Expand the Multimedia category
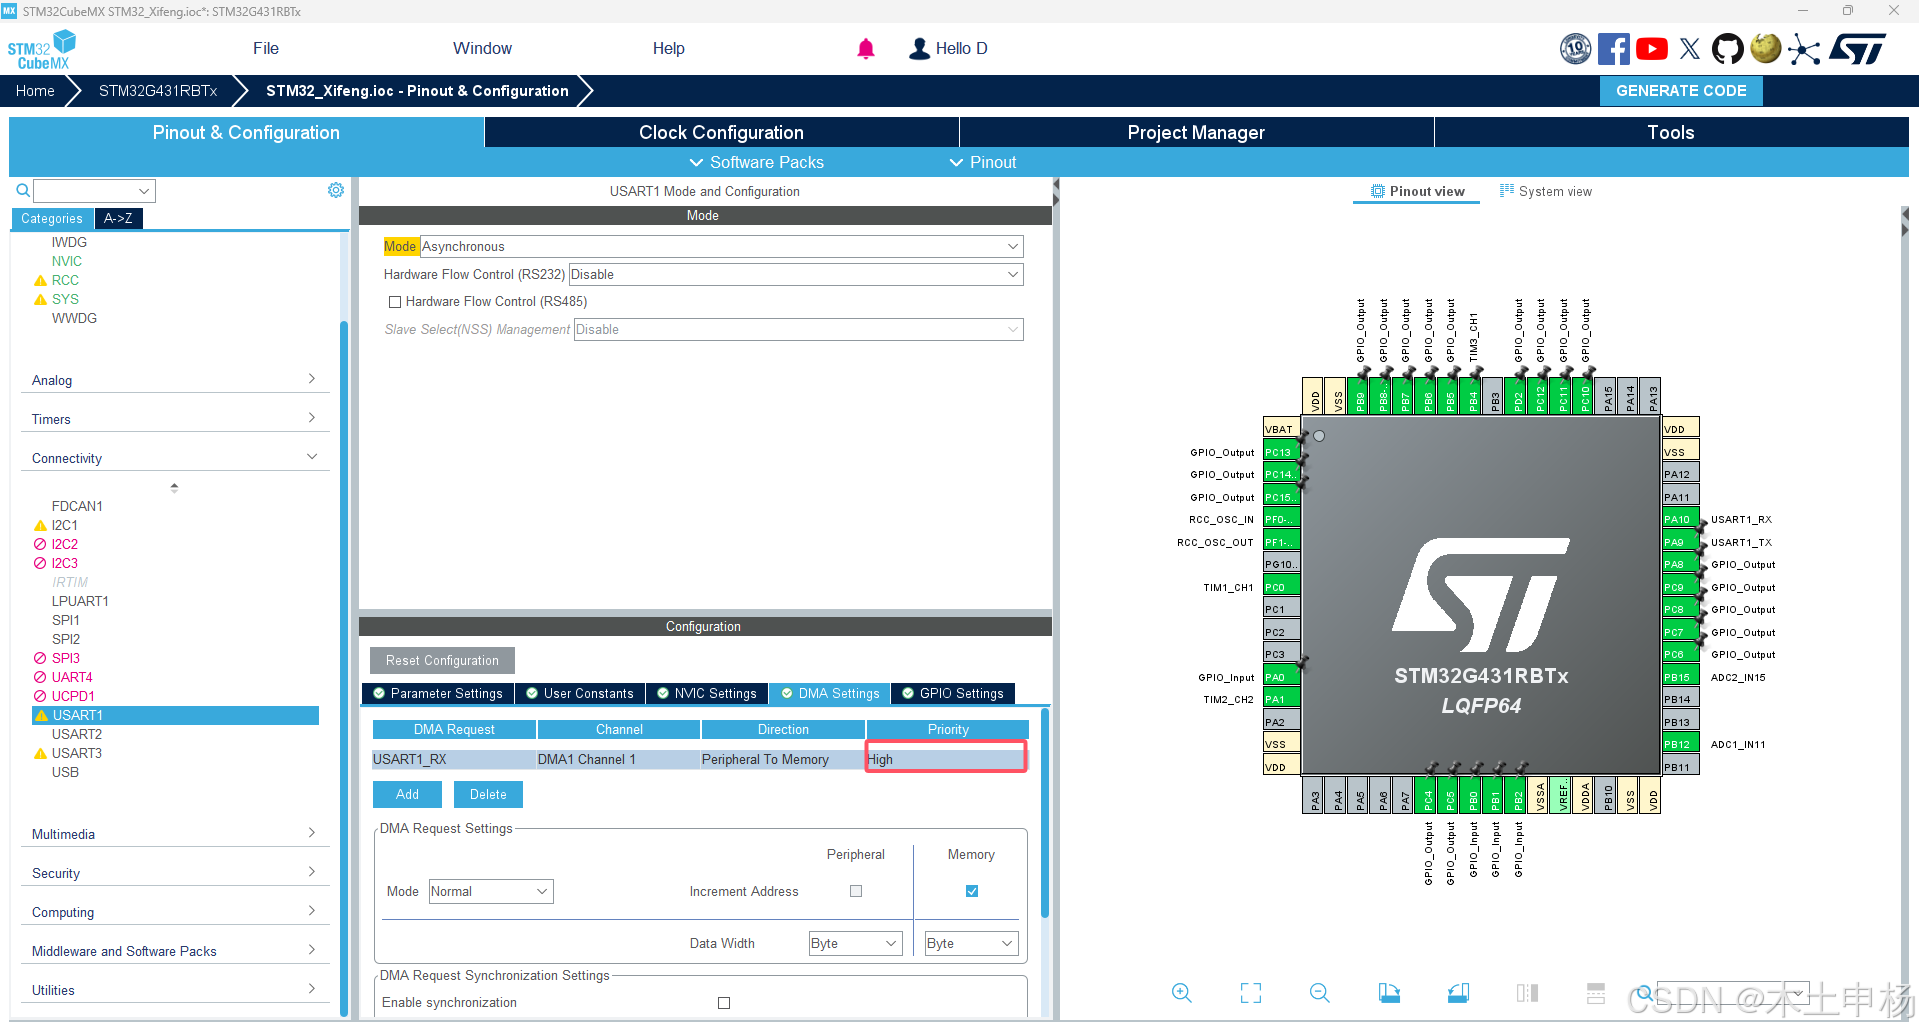This screenshot has width=1920, height=1032. (x=175, y=834)
